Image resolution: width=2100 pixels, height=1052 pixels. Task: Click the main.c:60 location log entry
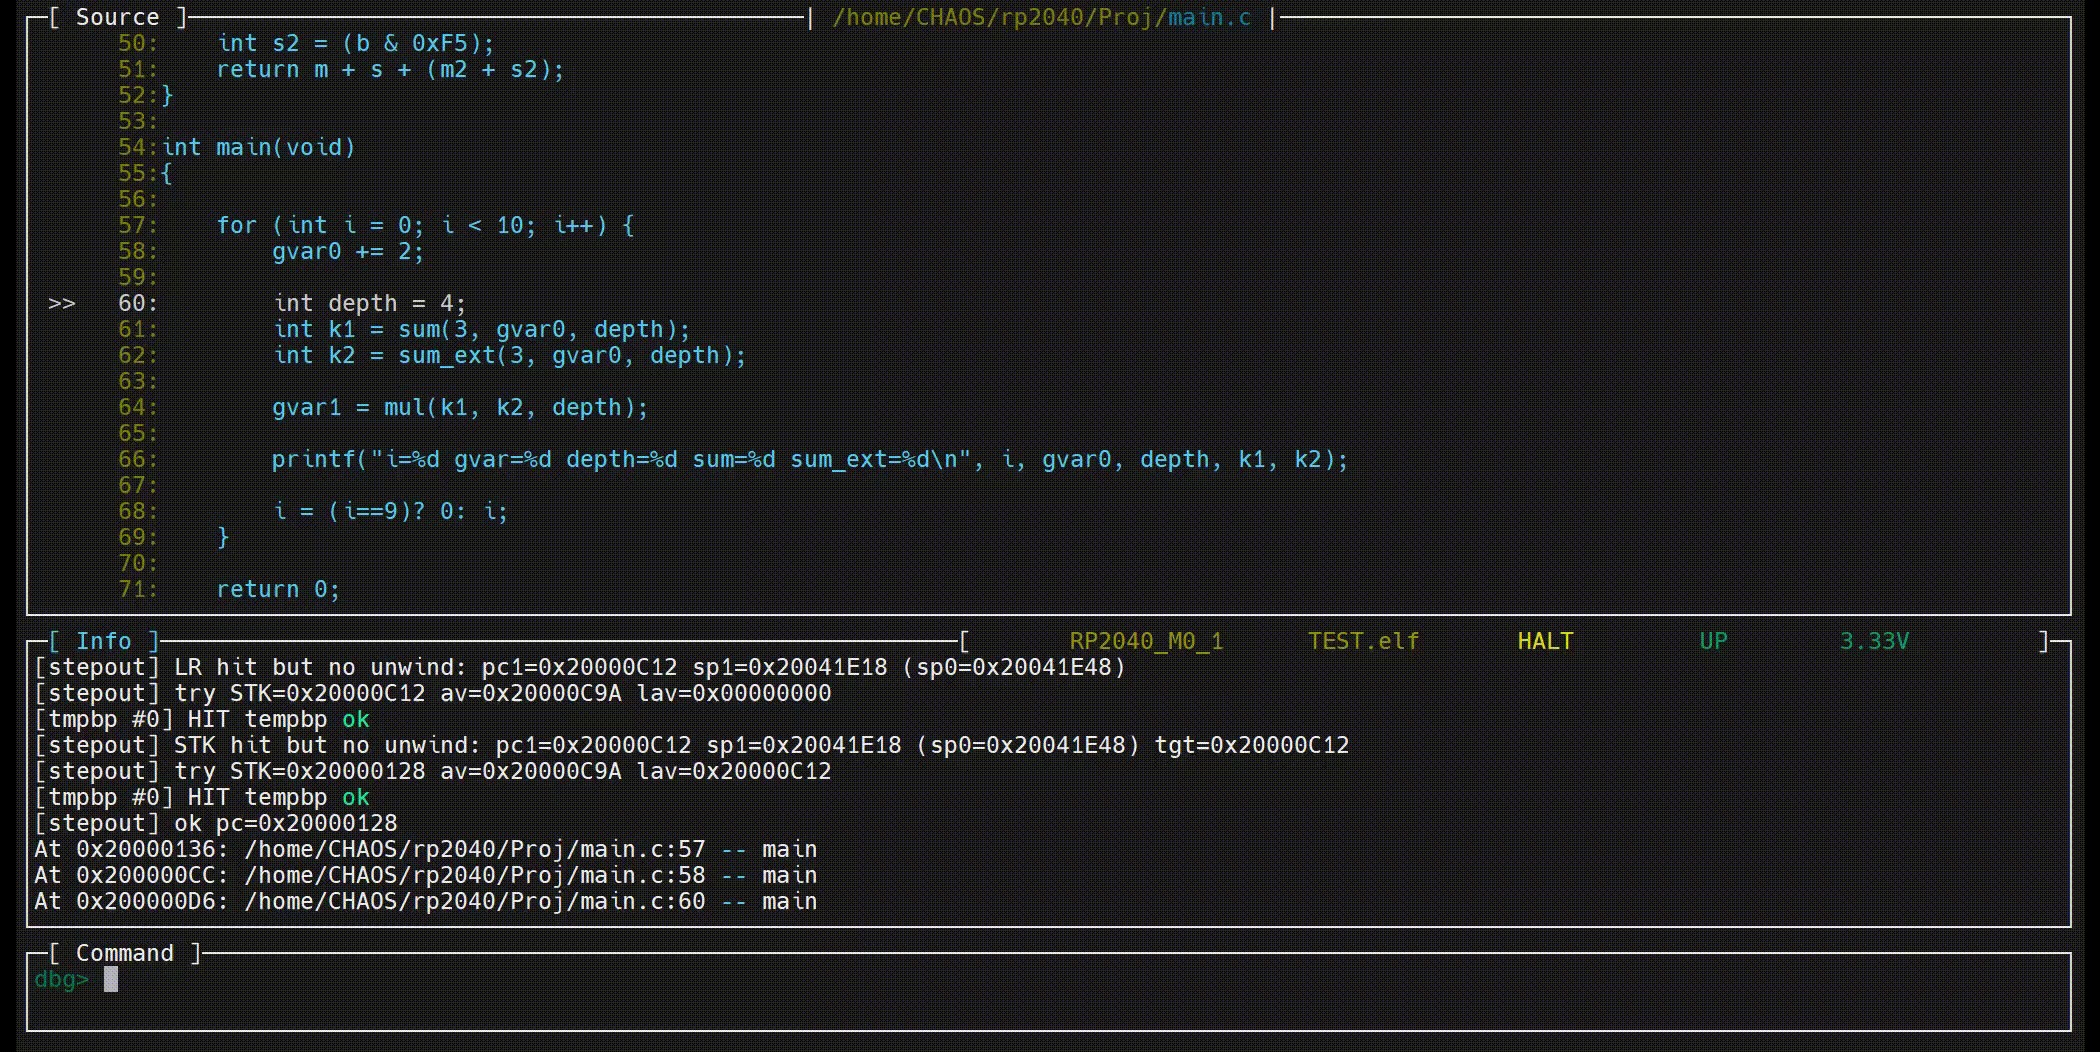coord(425,901)
